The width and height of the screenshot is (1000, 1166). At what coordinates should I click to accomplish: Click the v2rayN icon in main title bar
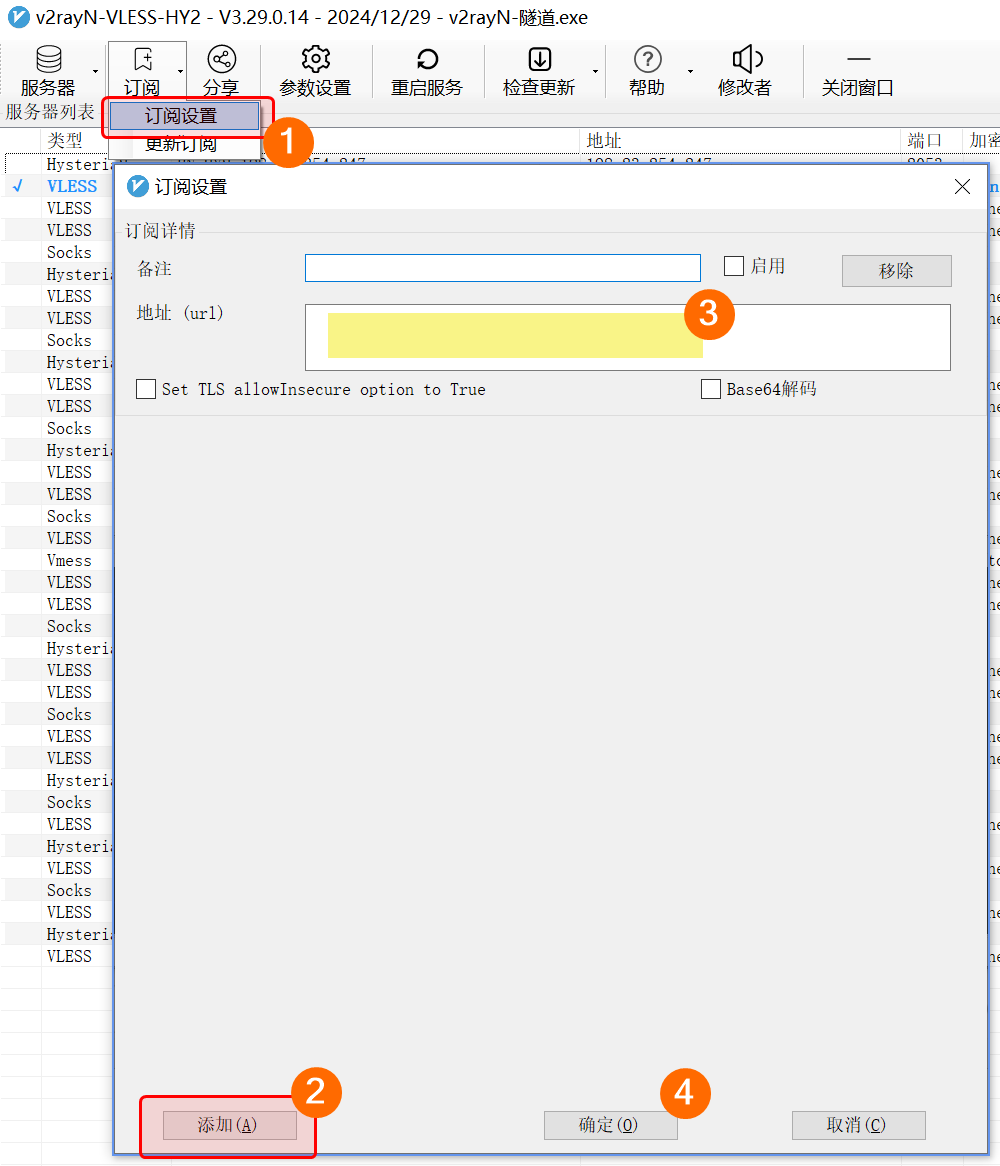[18, 16]
